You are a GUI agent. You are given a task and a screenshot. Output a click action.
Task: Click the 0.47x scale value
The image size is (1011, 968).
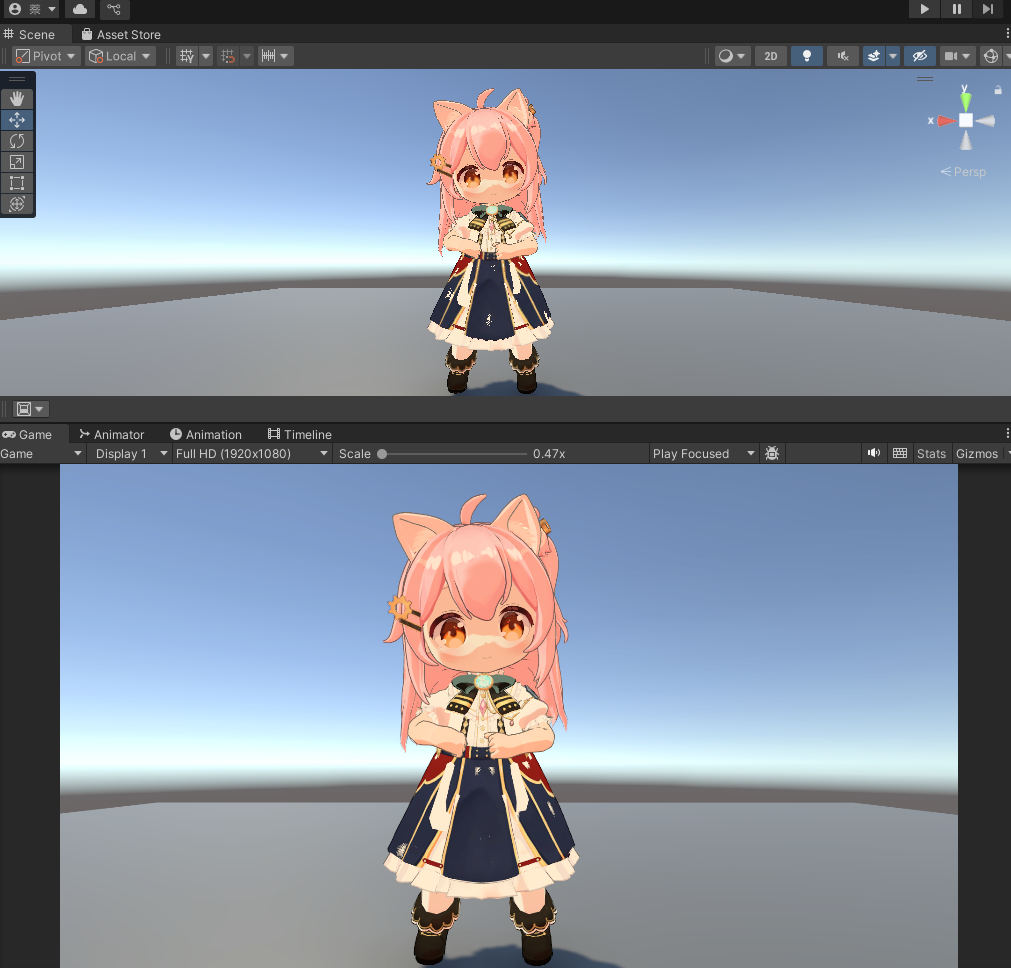coord(549,453)
